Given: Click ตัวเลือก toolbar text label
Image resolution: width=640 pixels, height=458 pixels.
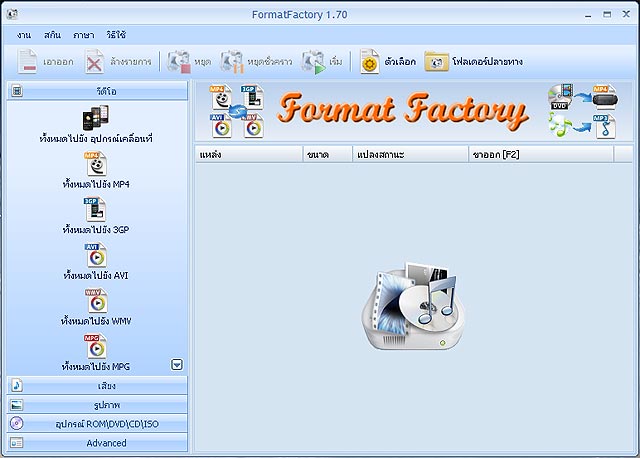Looking at the screenshot, I should (400, 62).
